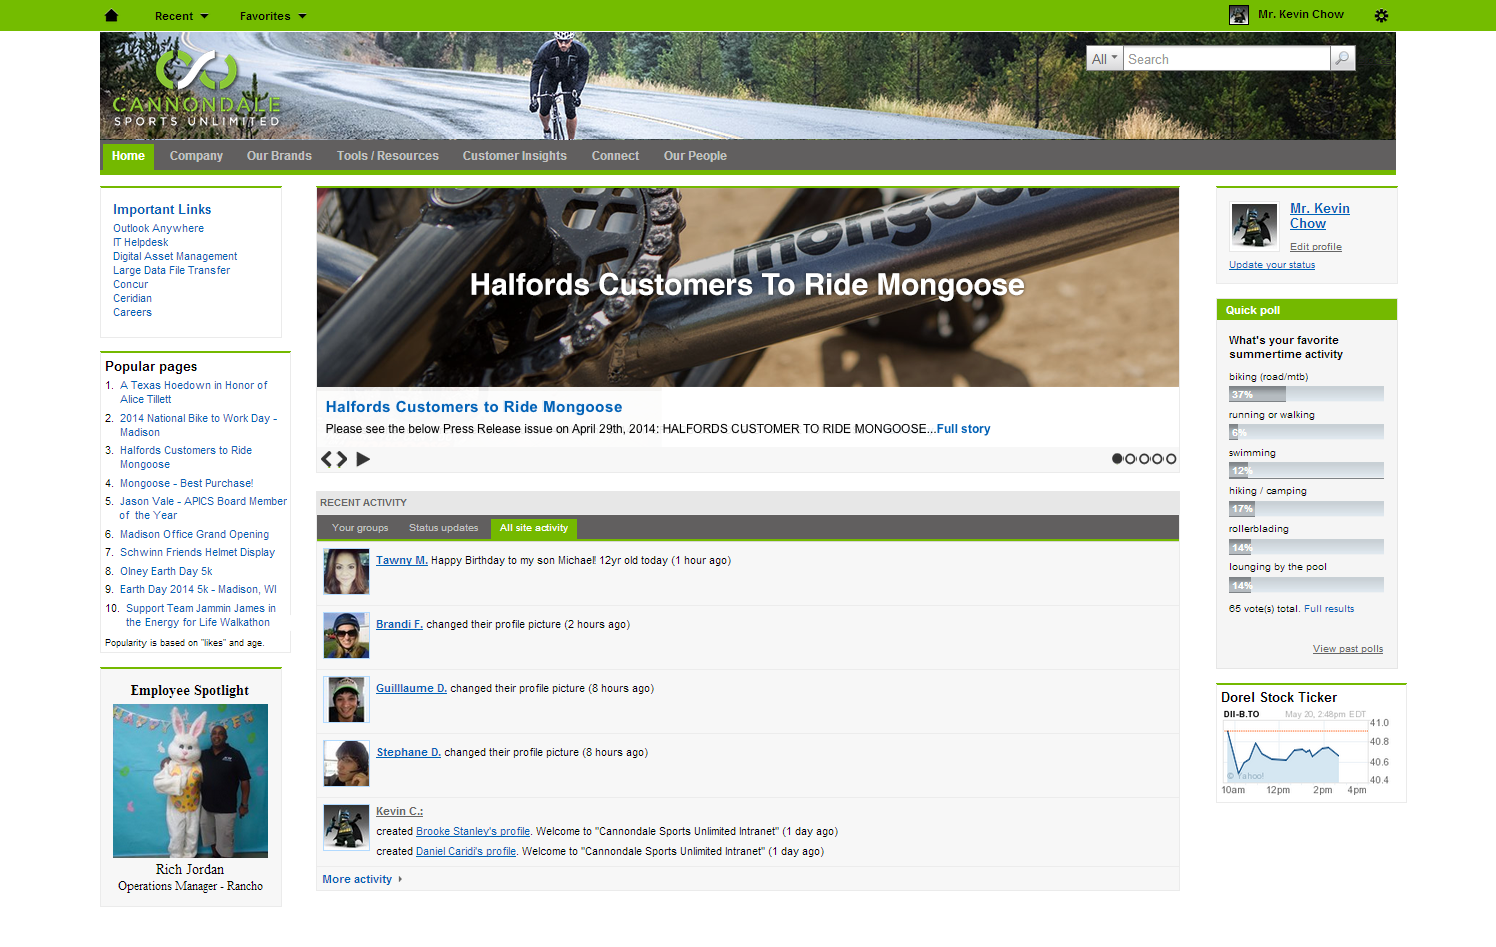Open Tawny M.'s profile photo
1496x947 pixels.
coord(346,572)
